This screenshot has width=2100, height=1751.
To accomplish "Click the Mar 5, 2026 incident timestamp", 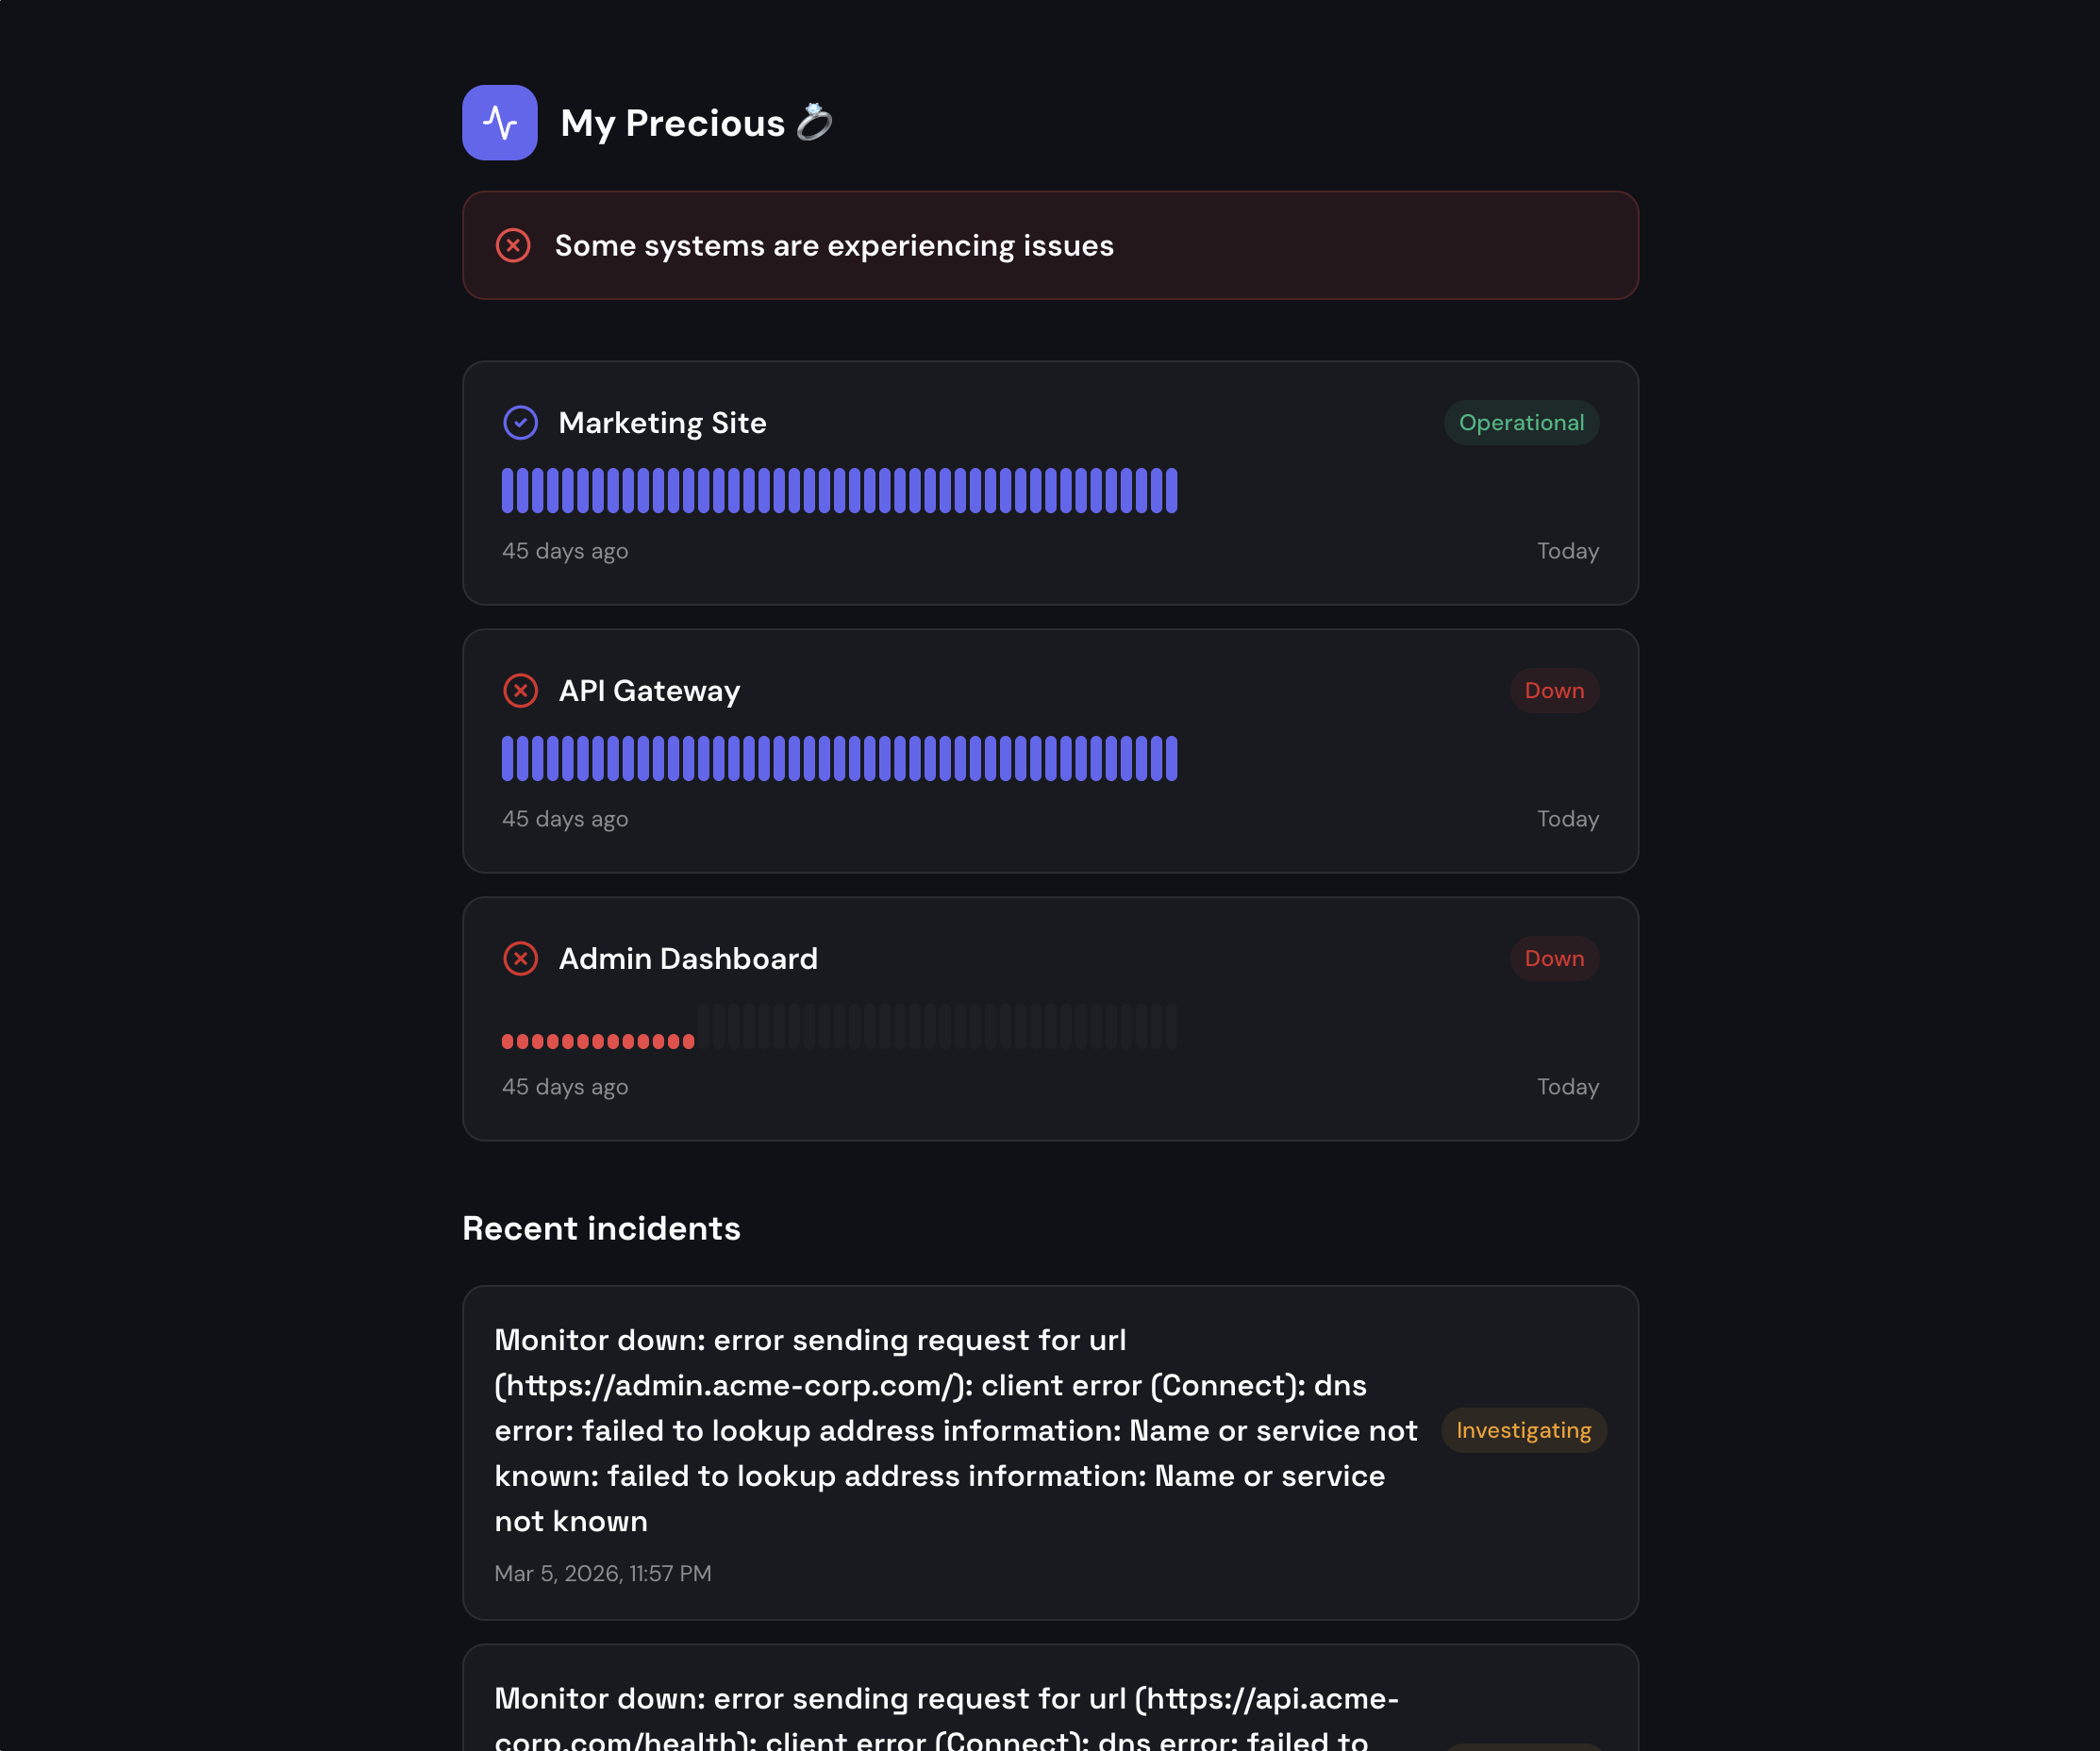I will [x=603, y=1573].
